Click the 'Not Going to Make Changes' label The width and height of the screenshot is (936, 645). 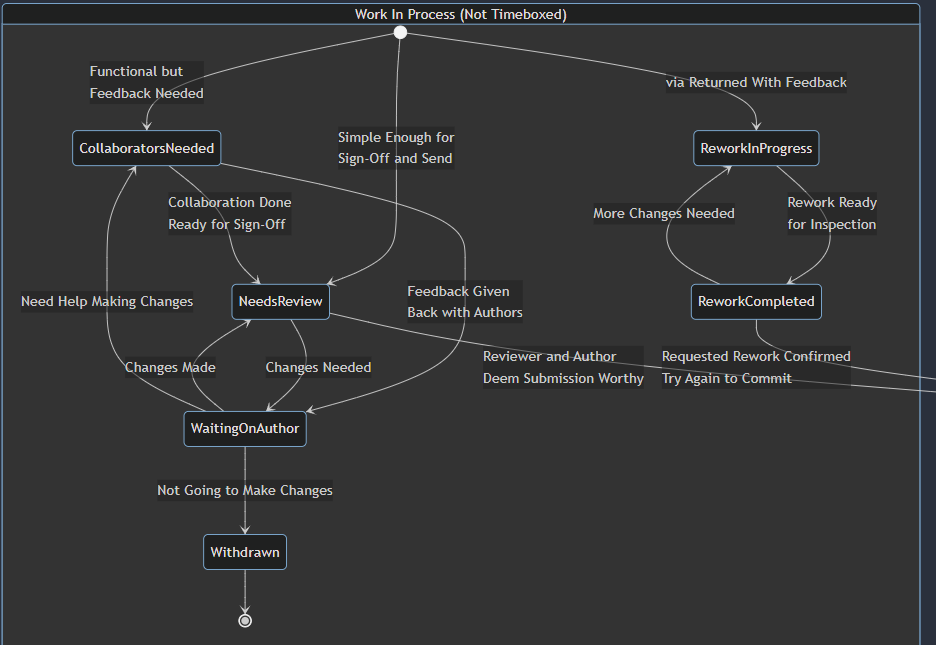tap(245, 490)
